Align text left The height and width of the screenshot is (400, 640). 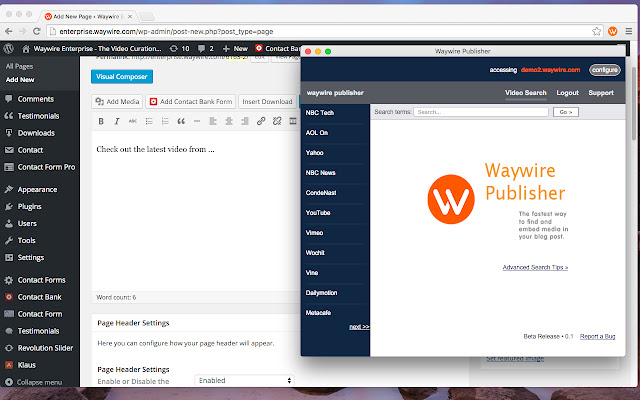tap(213, 121)
